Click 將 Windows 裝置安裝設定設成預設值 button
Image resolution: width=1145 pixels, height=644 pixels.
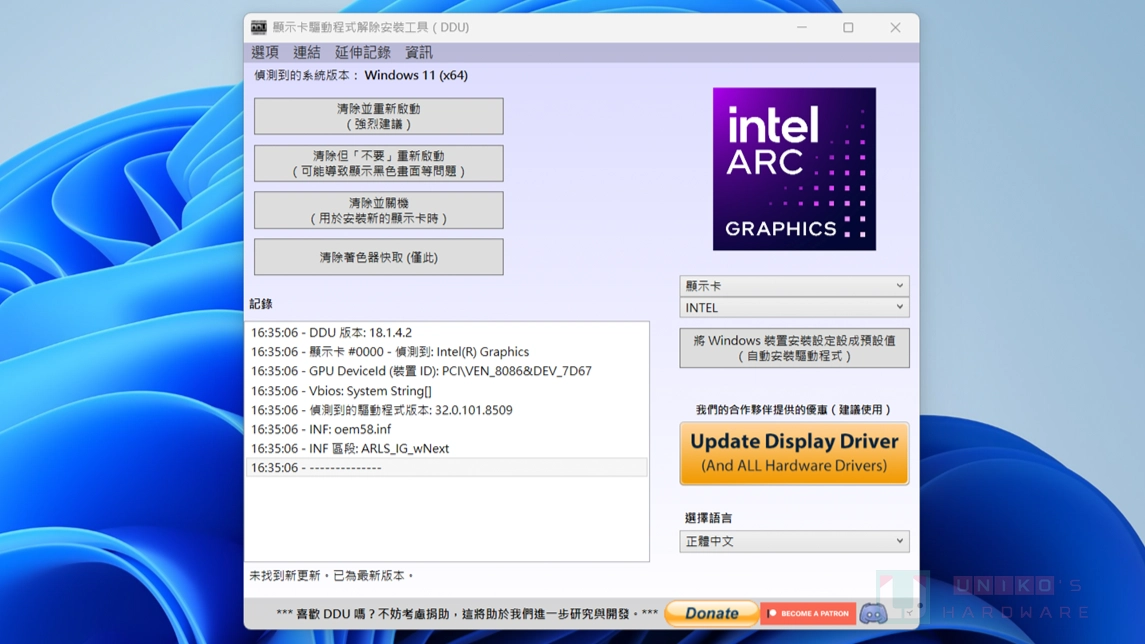(x=794, y=348)
